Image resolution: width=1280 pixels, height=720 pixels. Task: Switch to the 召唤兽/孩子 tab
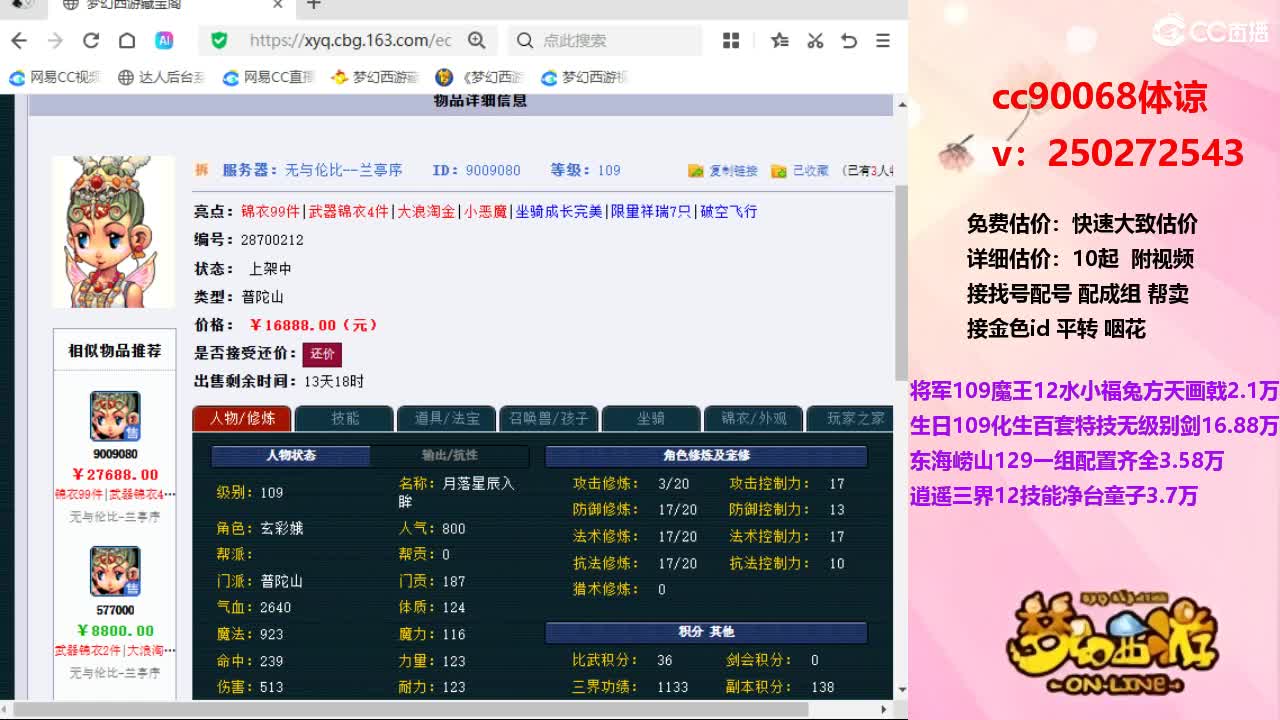[549, 418]
